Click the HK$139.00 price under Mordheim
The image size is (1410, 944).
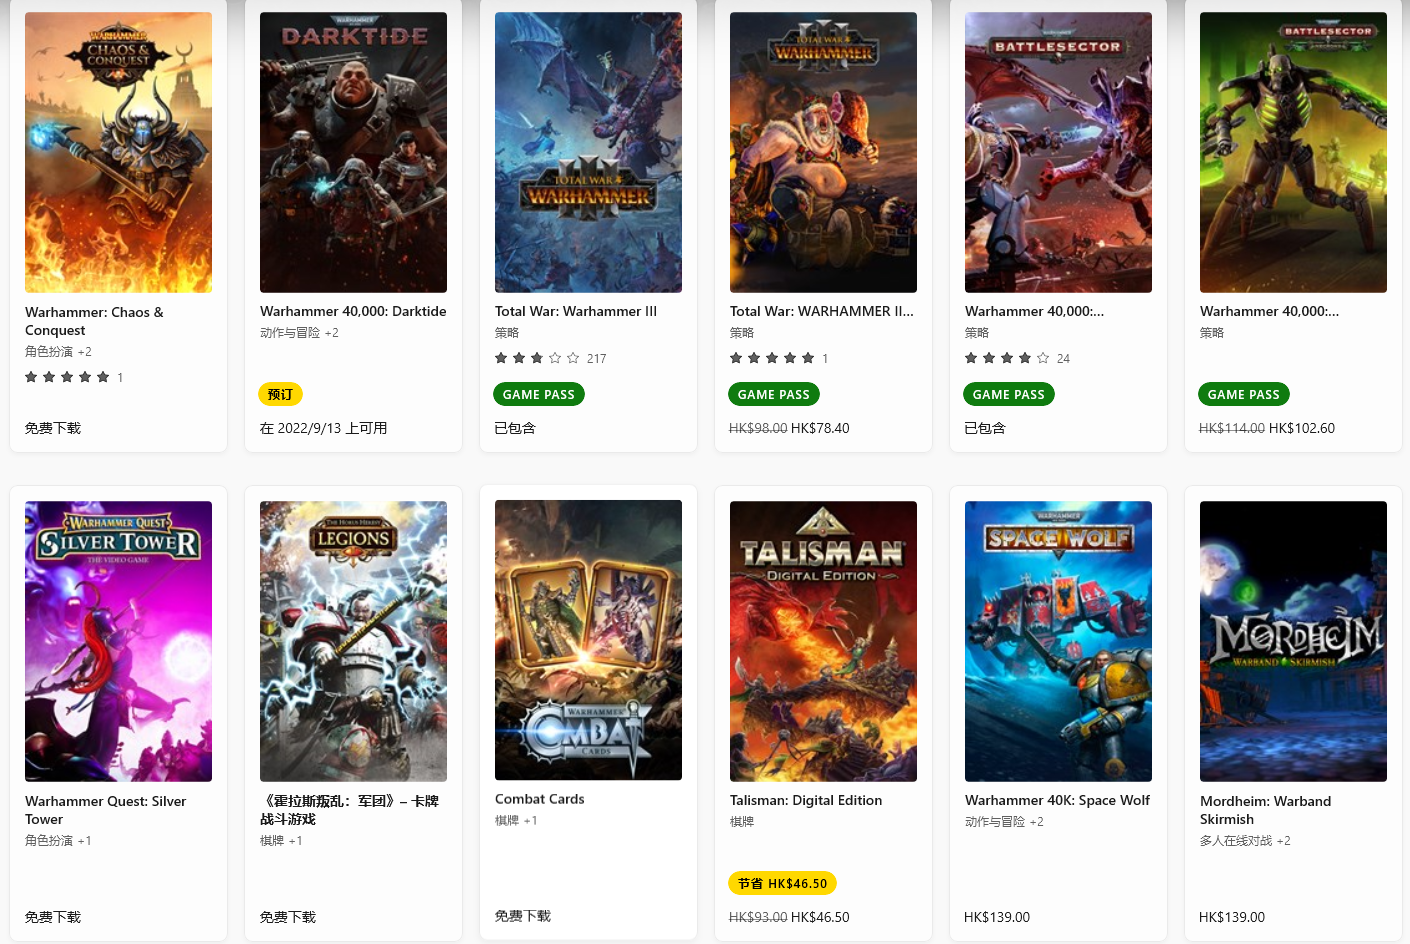[x=1232, y=917]
